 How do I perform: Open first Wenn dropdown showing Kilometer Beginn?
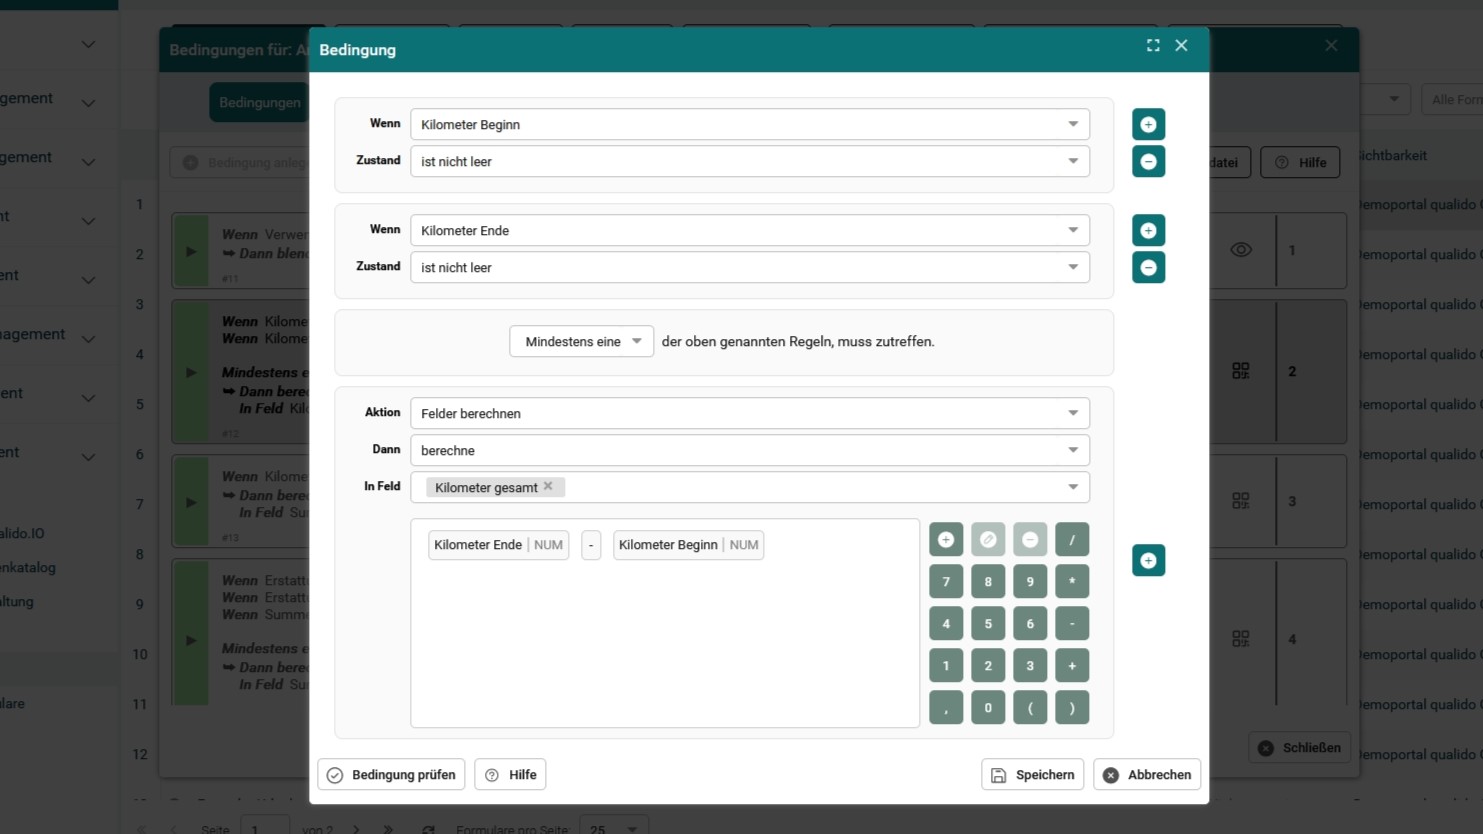coord(750,124)
